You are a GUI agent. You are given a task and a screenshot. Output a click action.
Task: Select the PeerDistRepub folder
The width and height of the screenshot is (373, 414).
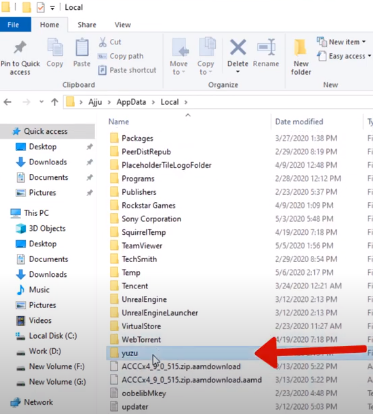point(146,152)
